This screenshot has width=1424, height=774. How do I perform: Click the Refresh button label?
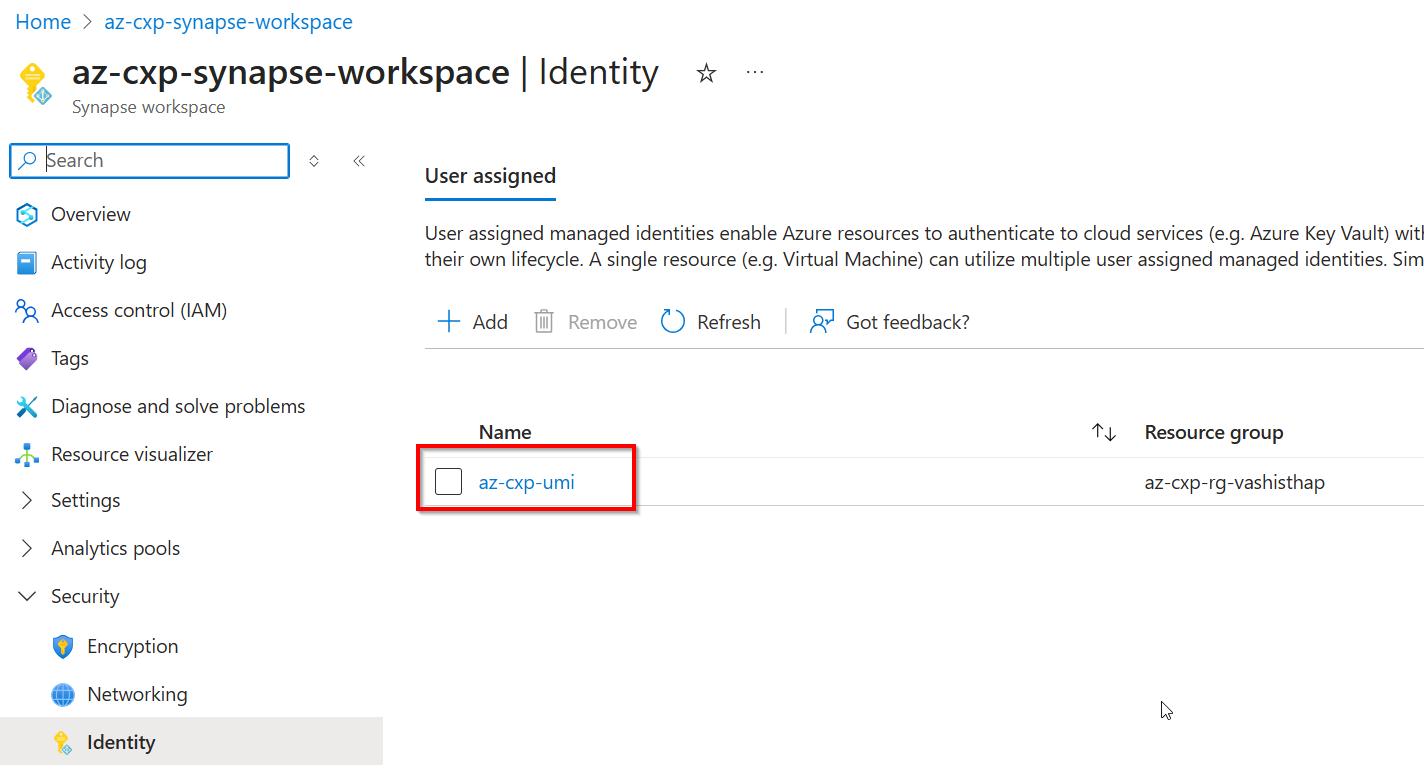(729, 322)
